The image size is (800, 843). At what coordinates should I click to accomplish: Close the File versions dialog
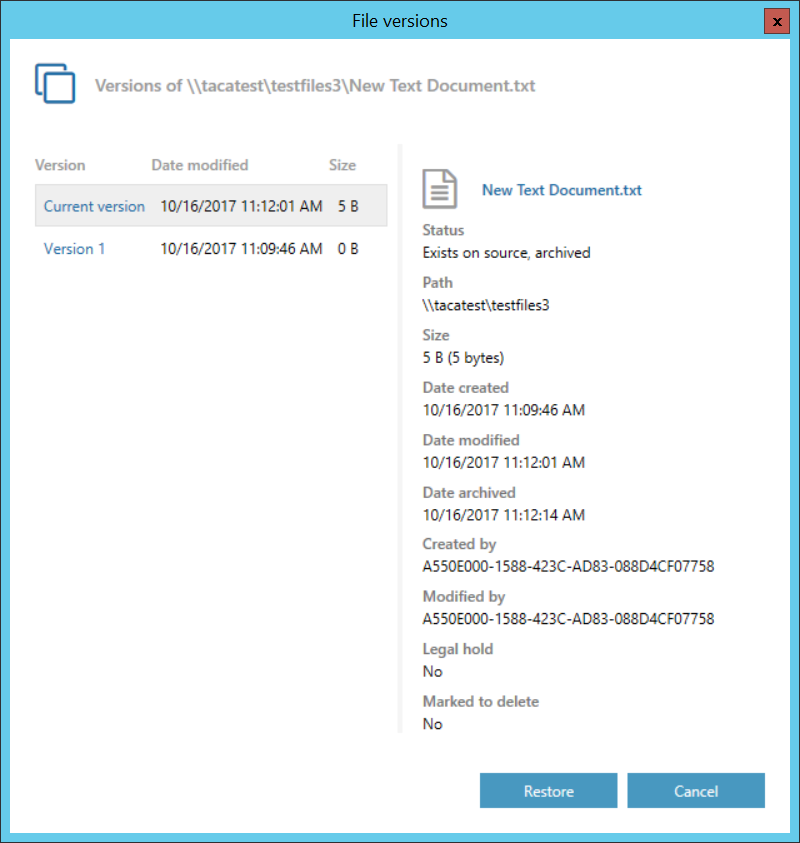(x=777, y=21)
